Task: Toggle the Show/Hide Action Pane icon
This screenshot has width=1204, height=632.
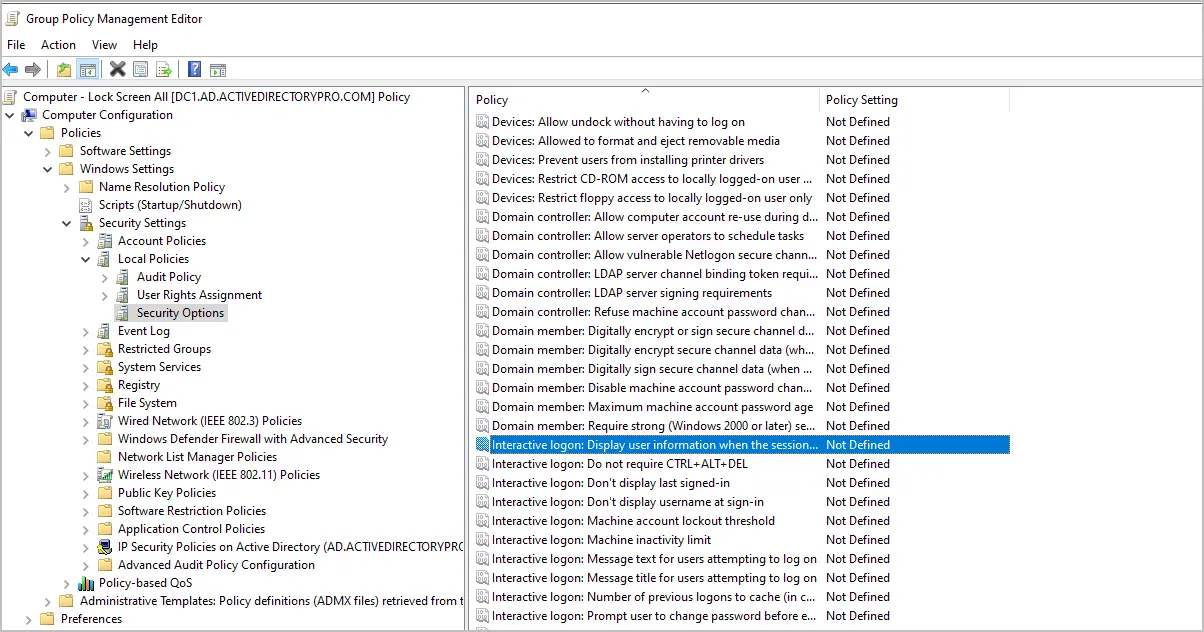Action: click(x=218, y=69)
